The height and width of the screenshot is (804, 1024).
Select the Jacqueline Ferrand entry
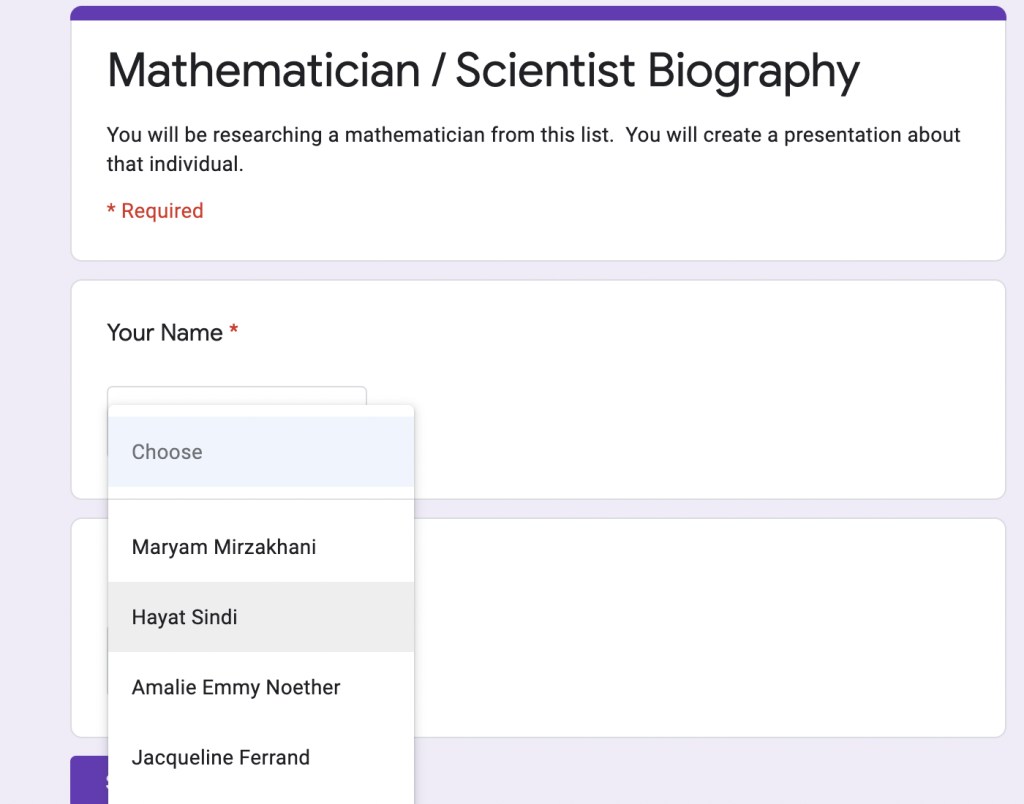tap(221, 757)
